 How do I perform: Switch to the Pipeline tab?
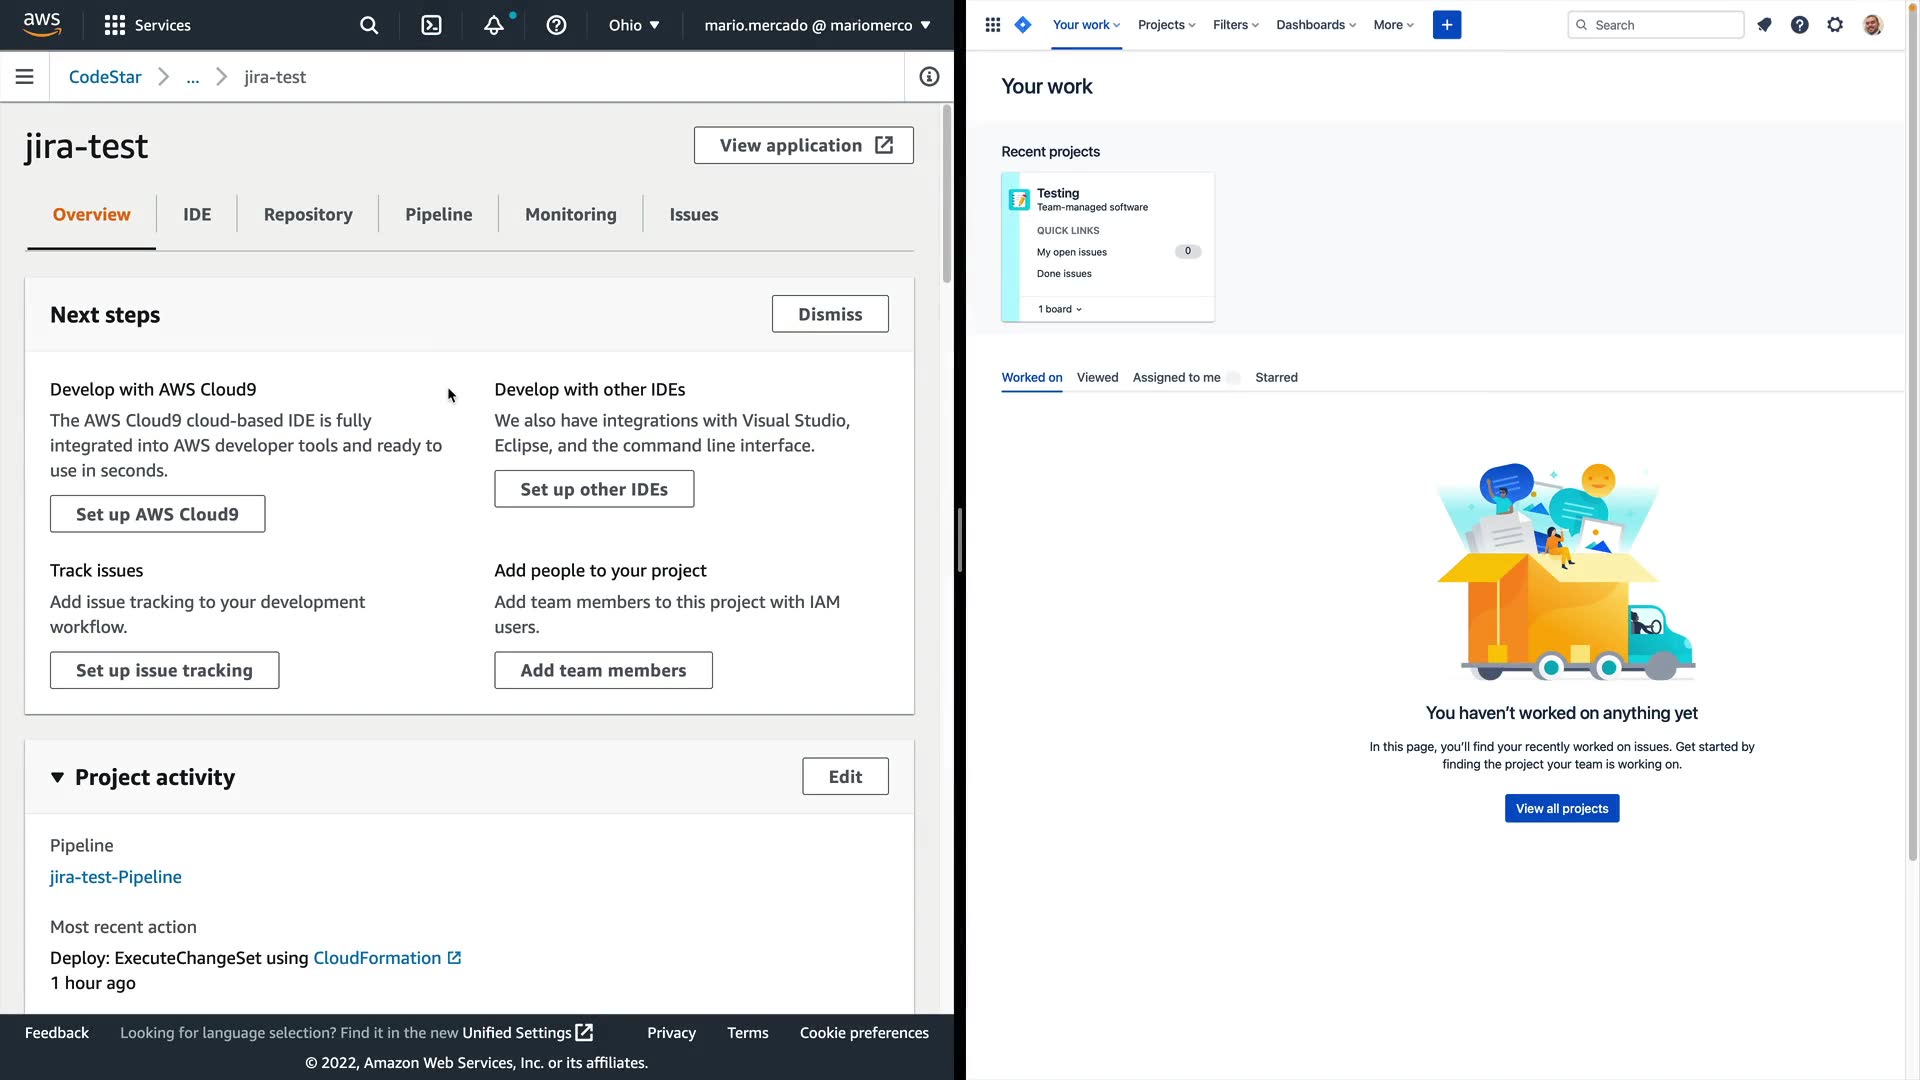click(438, 214)
